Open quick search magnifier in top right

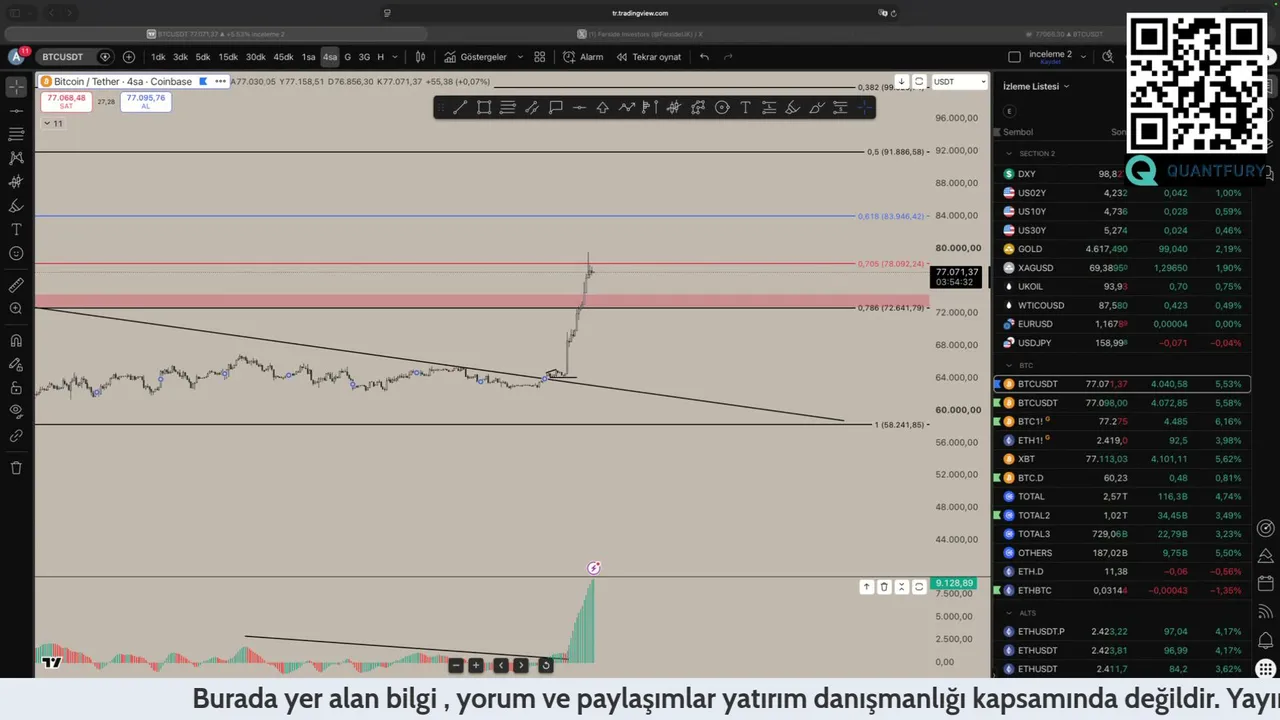[x=1108, y=57]
